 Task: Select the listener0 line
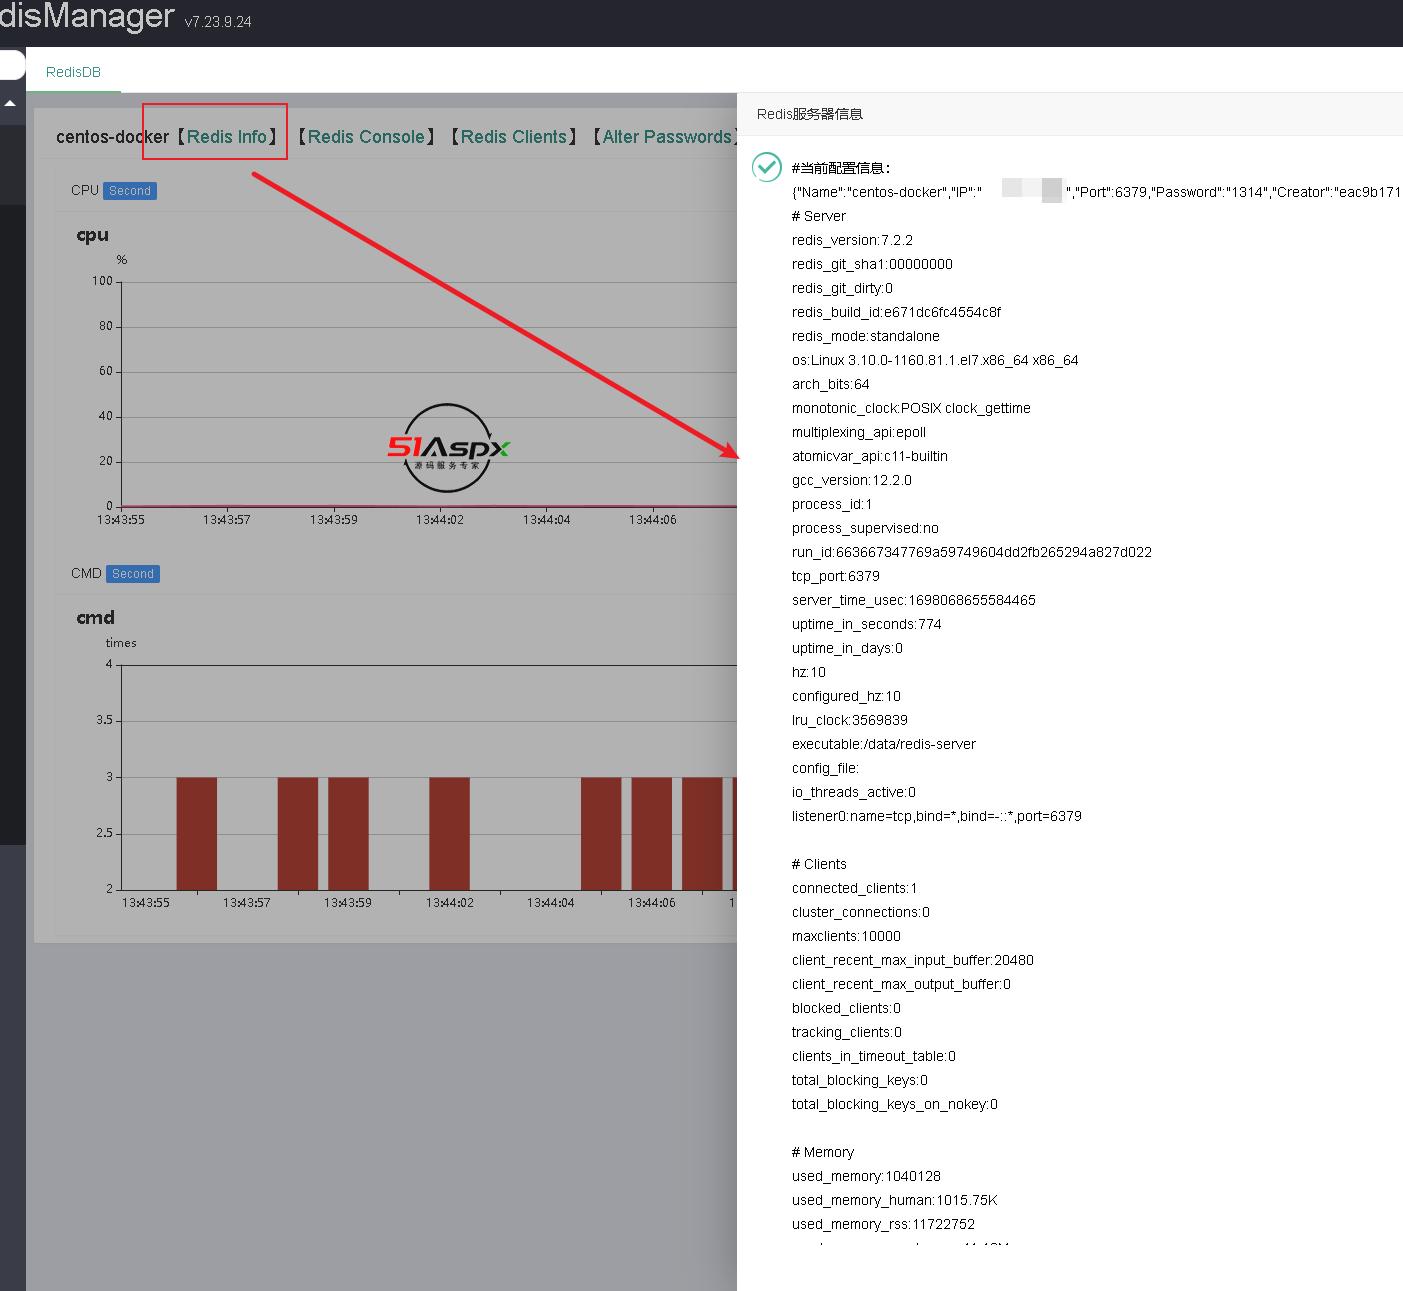click(x=937, y=816)
